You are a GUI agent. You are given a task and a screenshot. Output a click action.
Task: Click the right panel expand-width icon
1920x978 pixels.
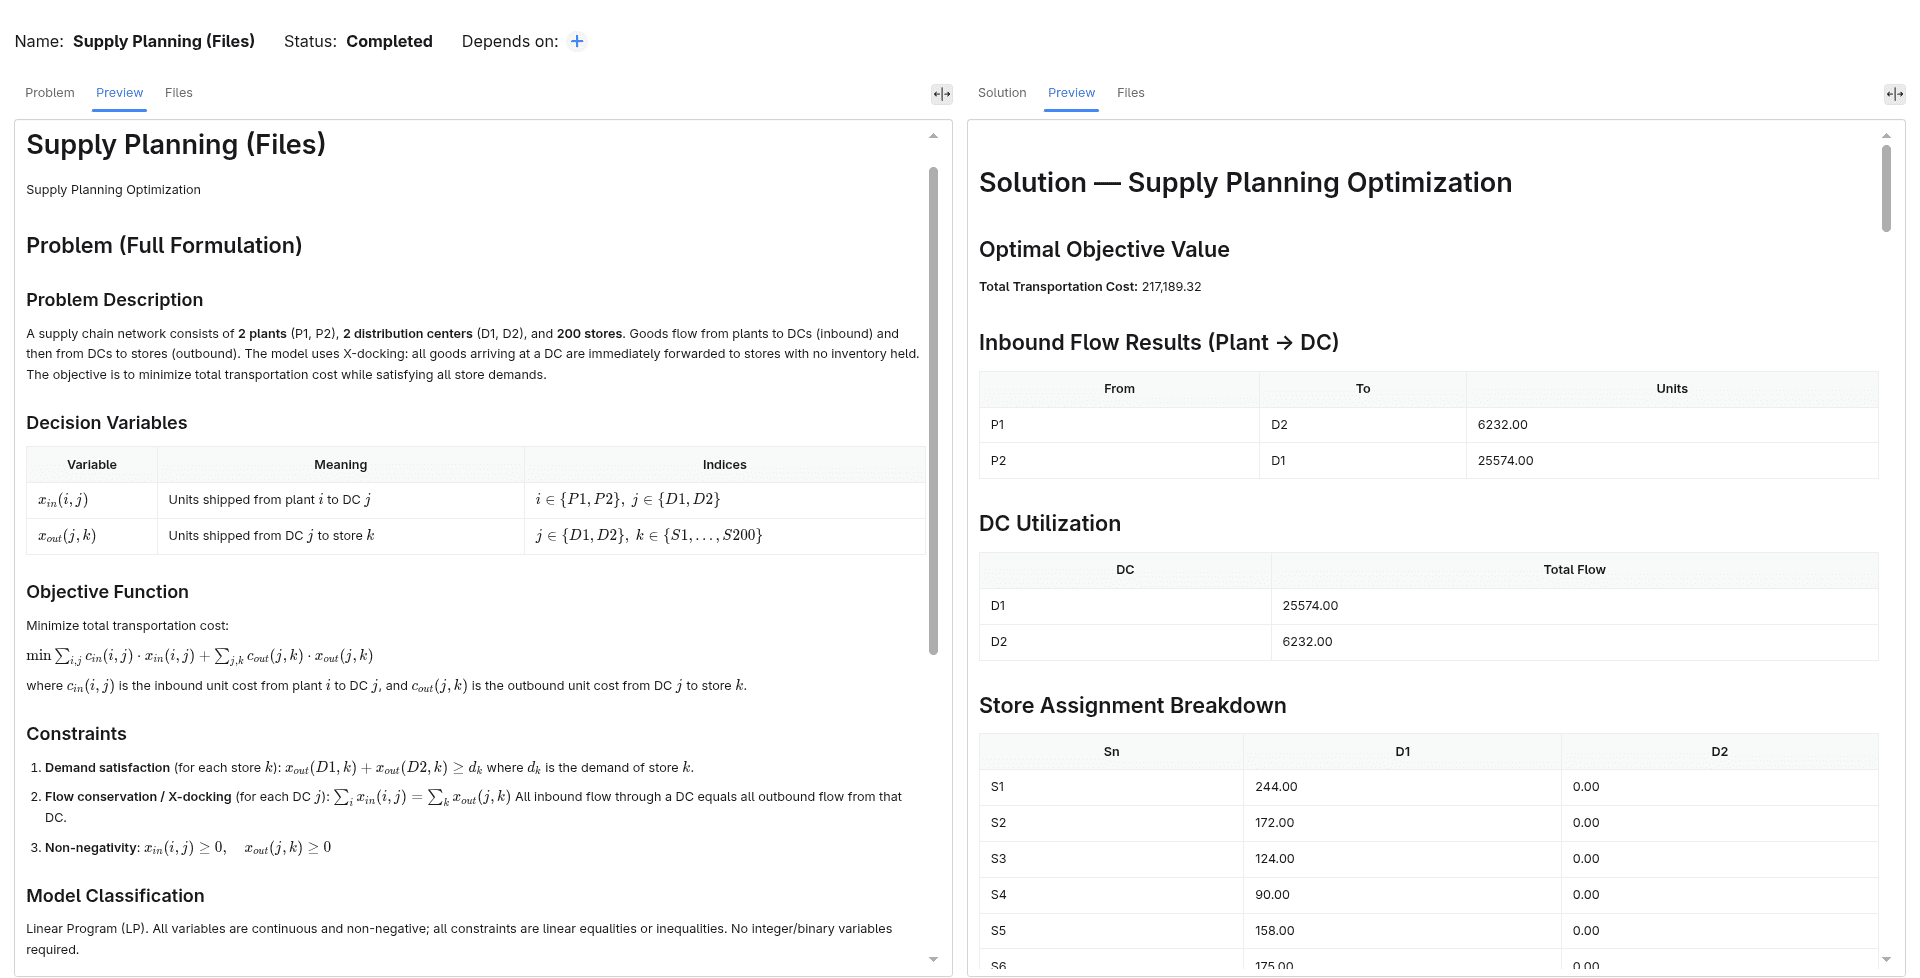(x=1895, y=94)
